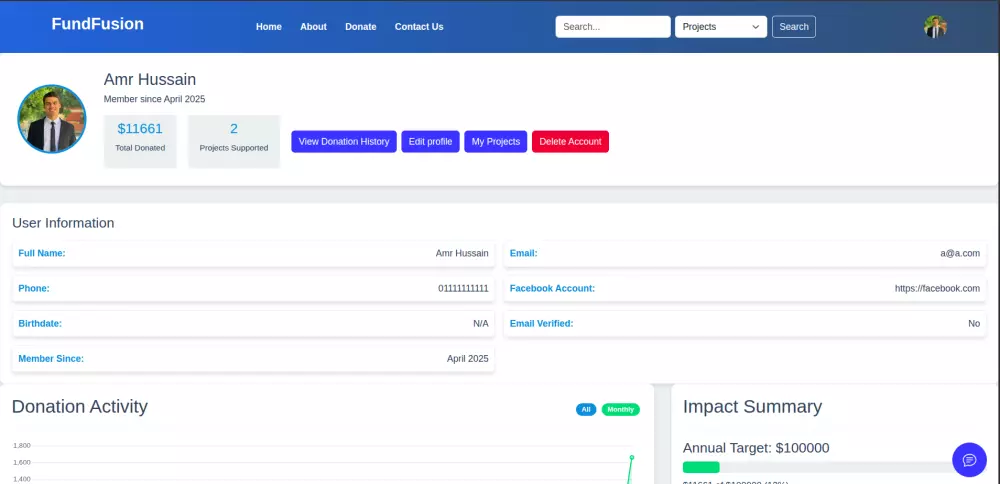
Task: Go to the Home menu item
Action: pyautogui.click(x=268, y=27)
